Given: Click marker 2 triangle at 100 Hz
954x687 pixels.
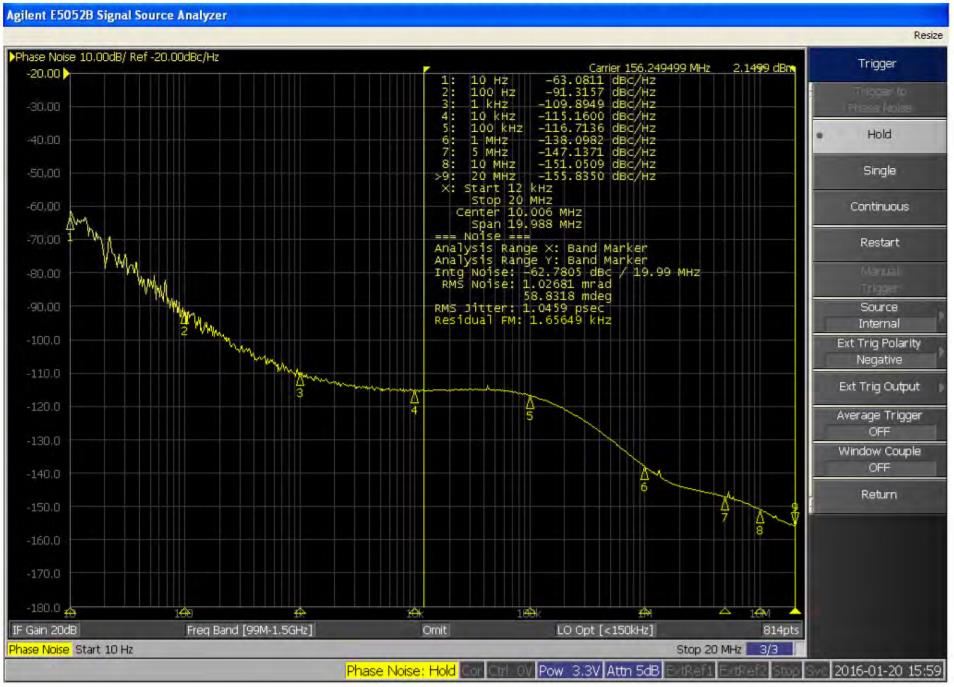Looking at the screenshot, I should [184, 318].
